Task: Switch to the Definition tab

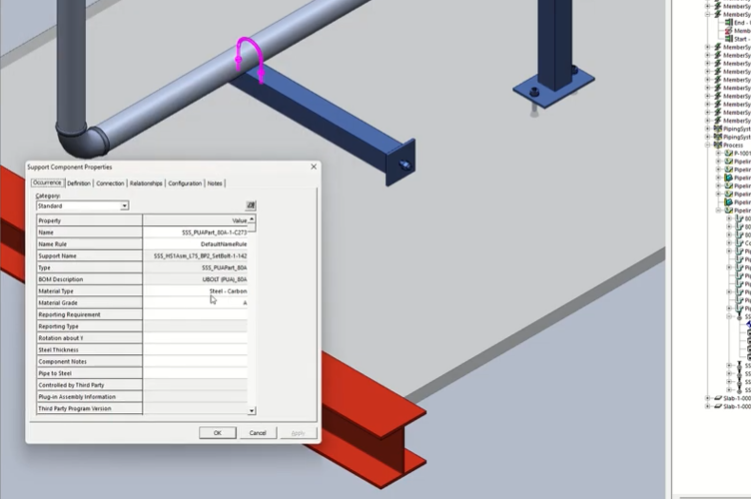Action: 79,183
